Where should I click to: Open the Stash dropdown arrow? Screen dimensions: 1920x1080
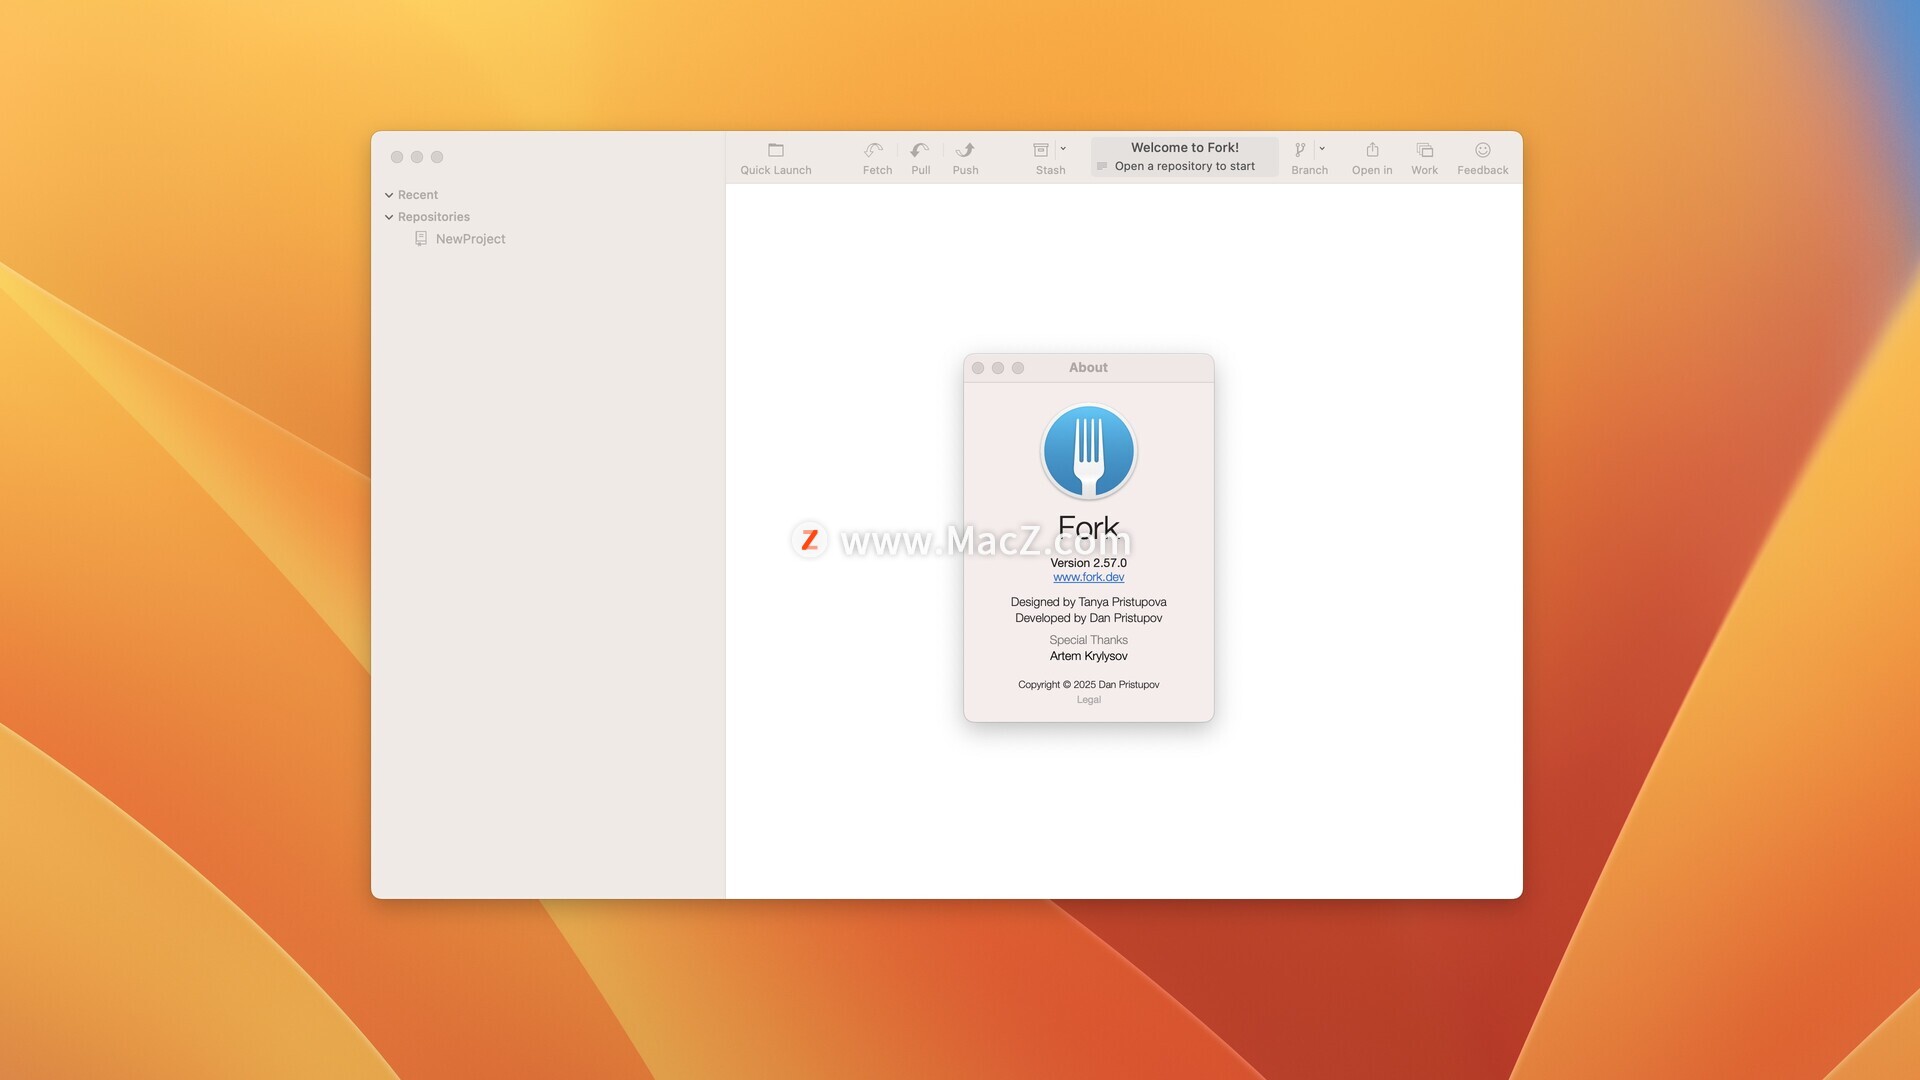point(1063,149)
